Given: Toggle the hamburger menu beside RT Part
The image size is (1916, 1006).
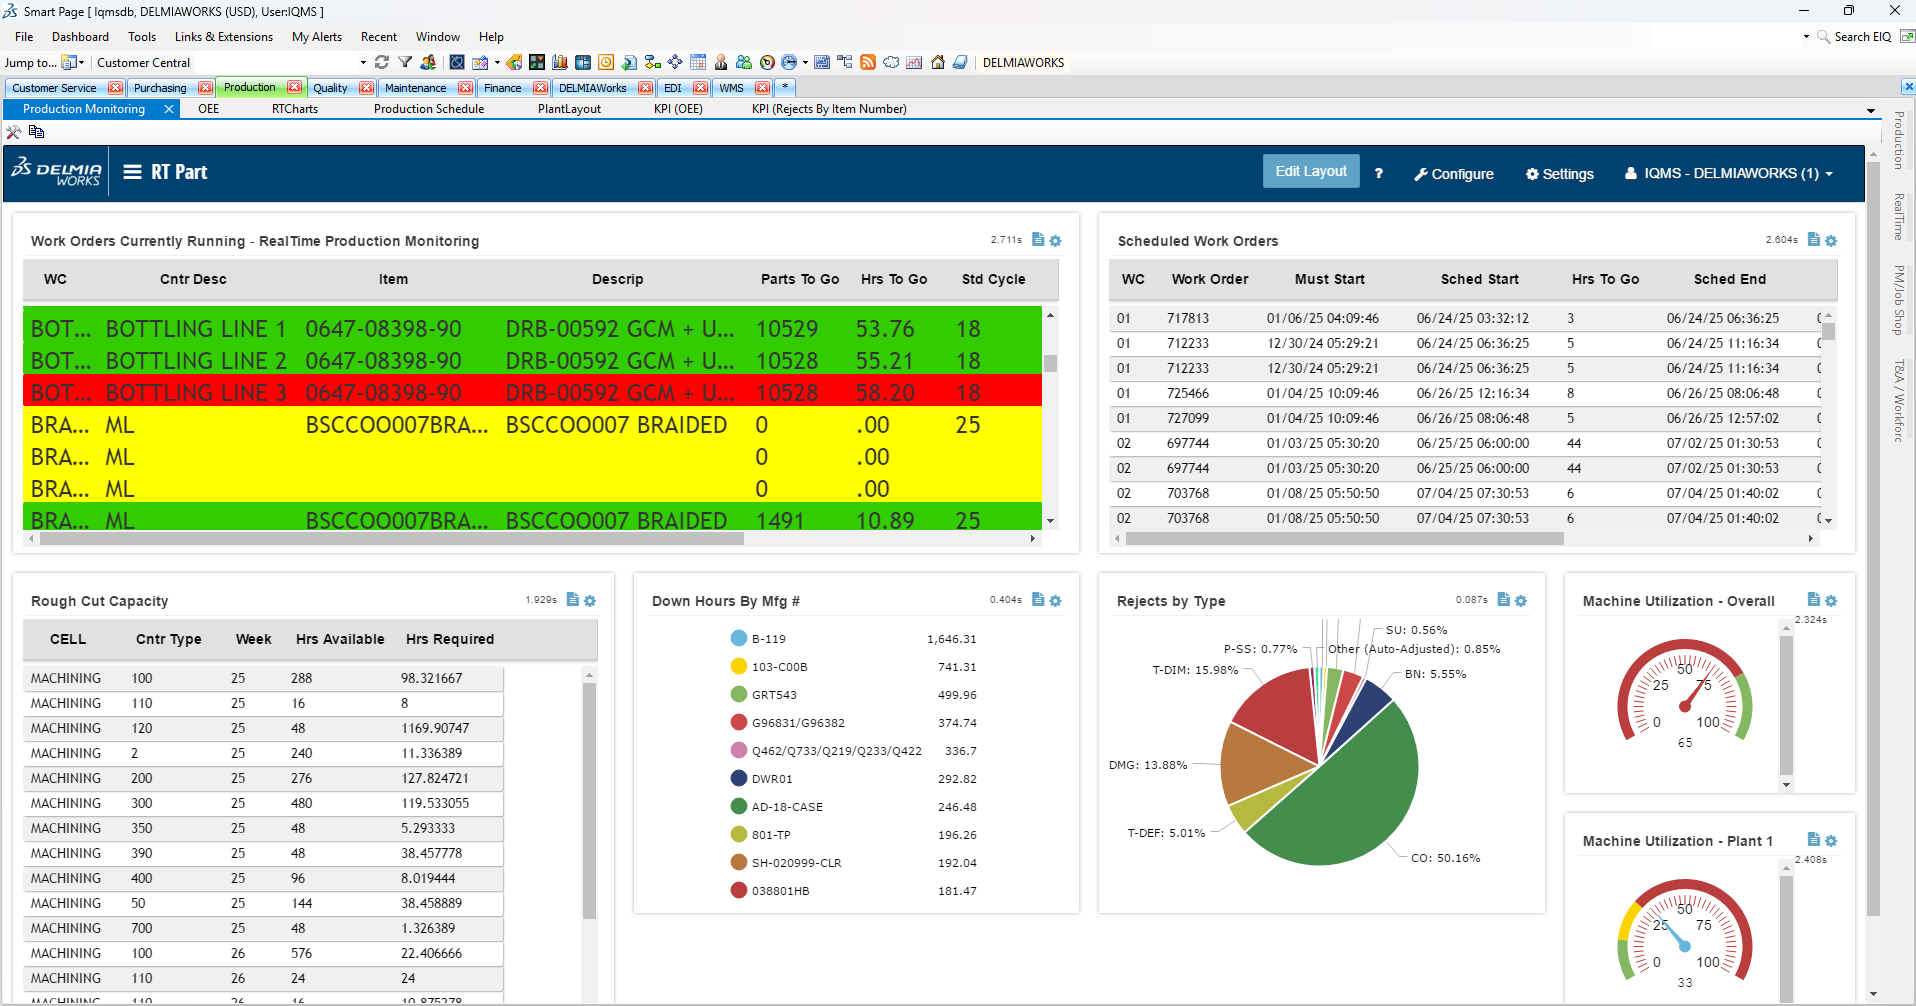Looking at the screenshot, I should tap(132, 172).
